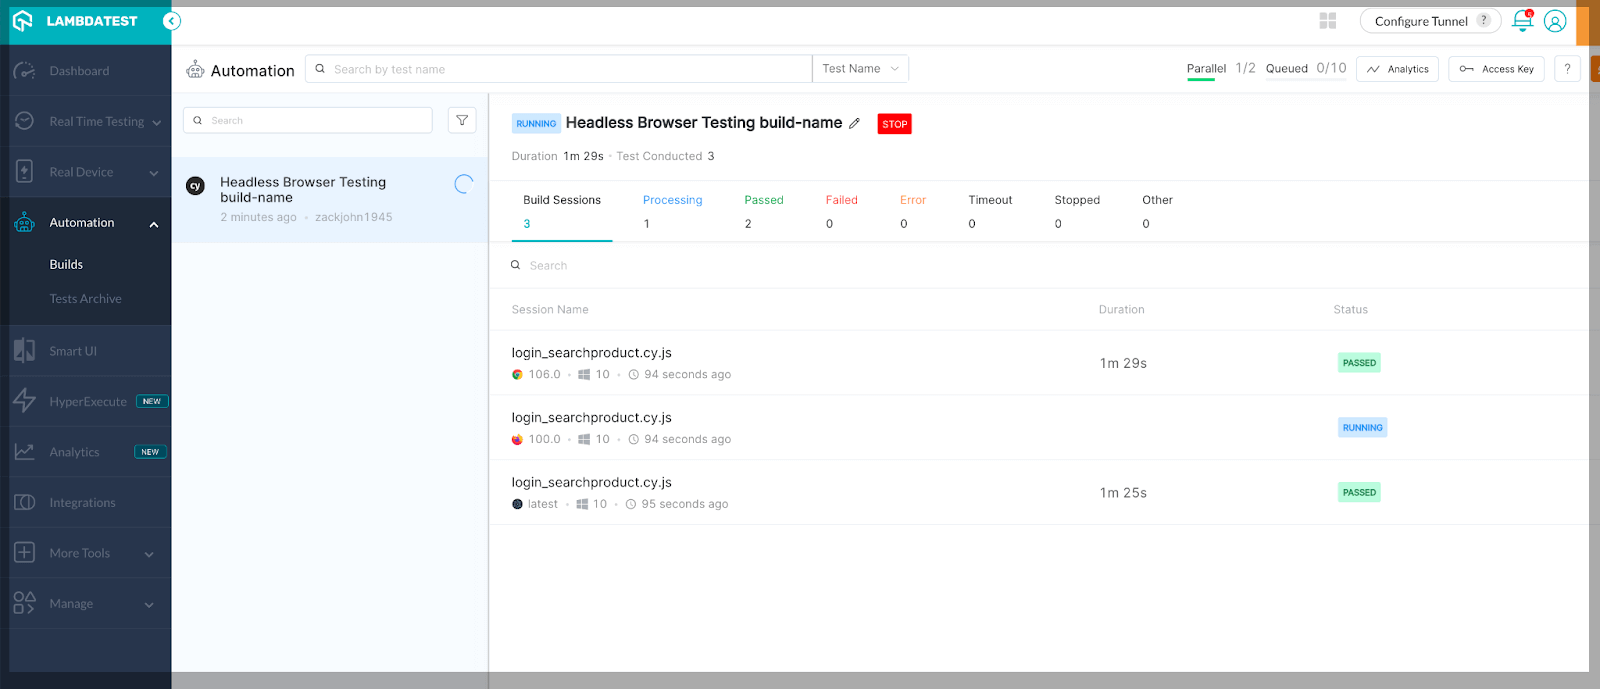Click the help question mark button
This screenshot has height=689, width=1600.
click(1567, 69)
